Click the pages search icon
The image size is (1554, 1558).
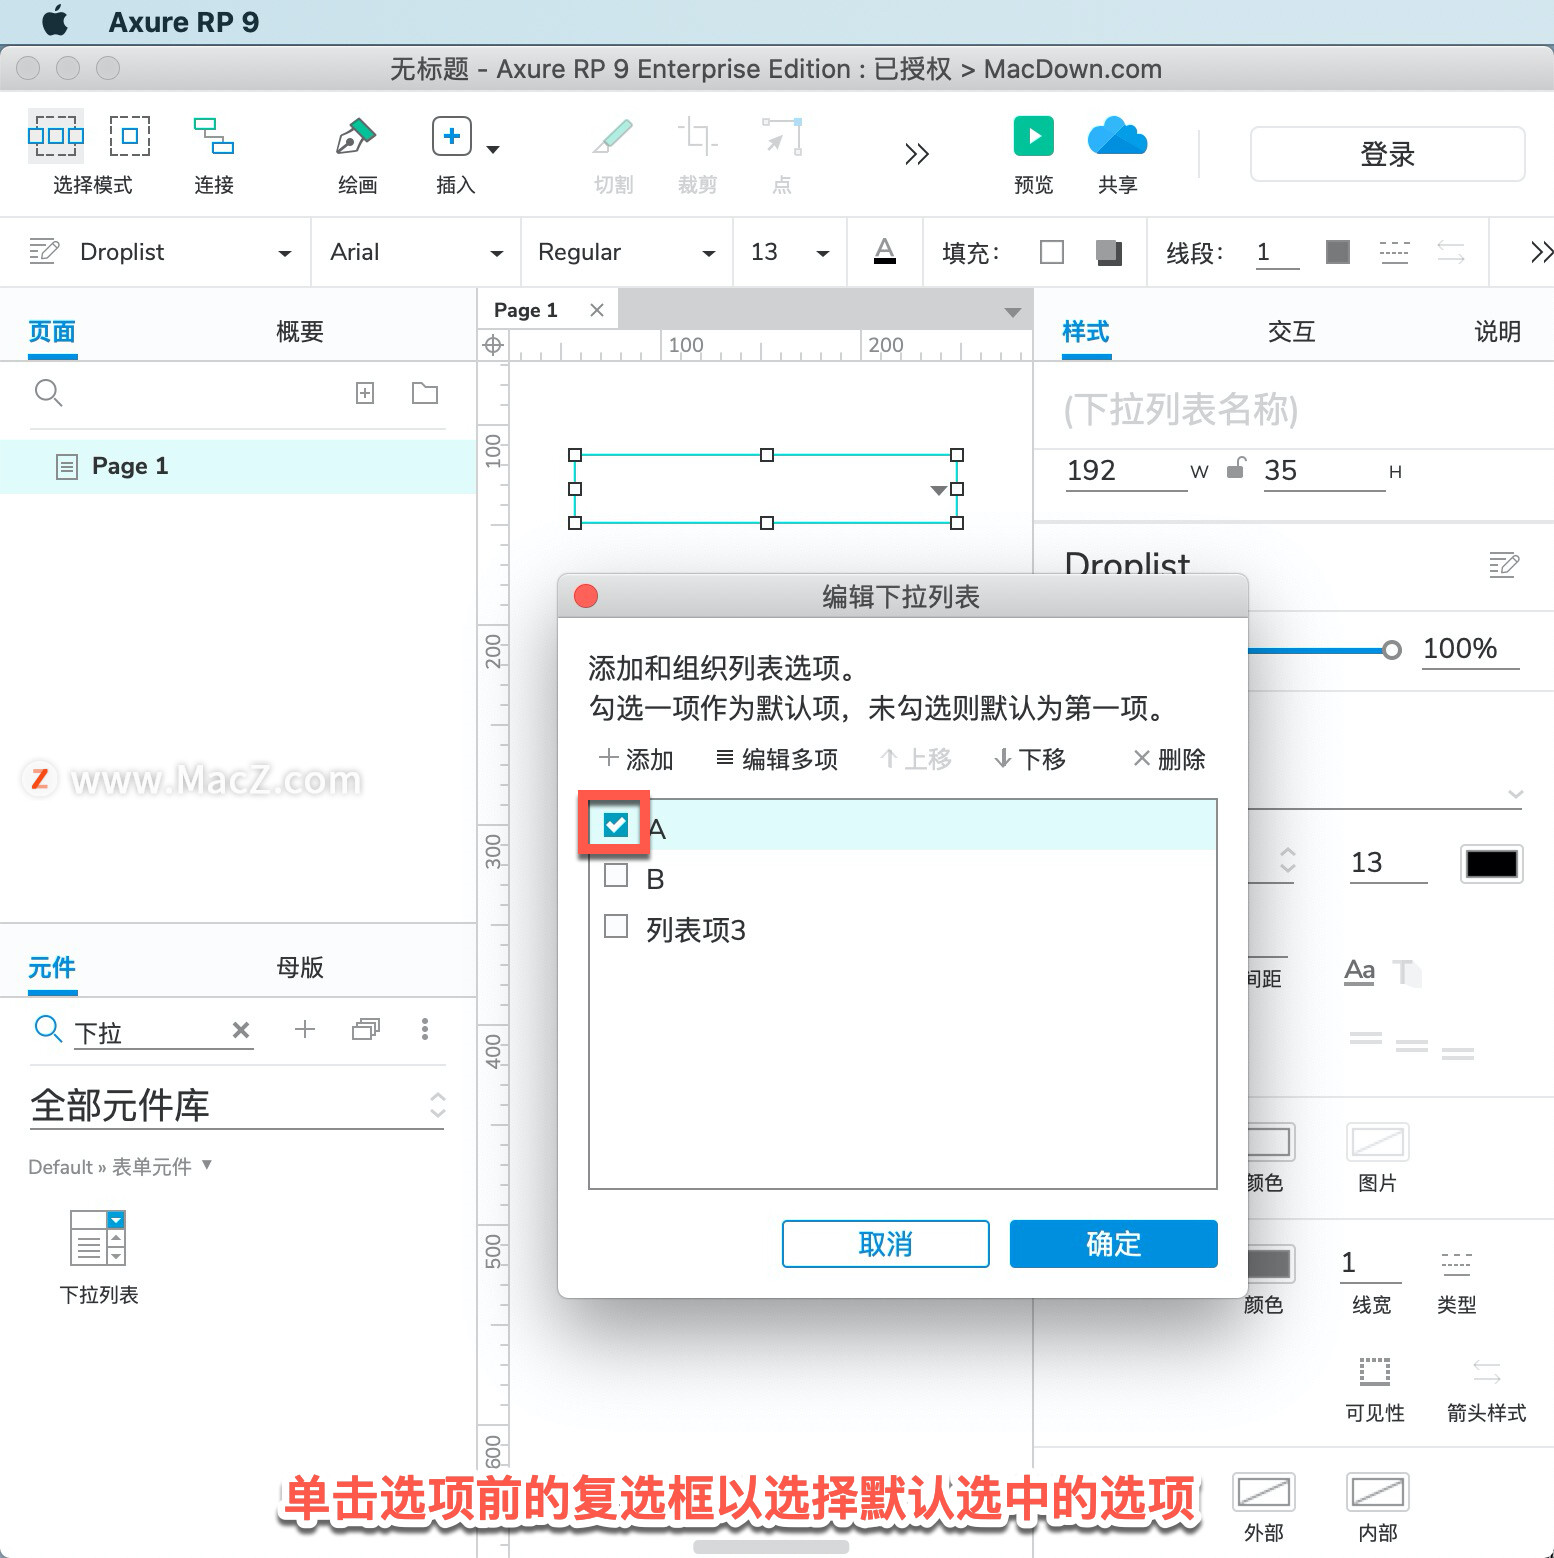[x=48, y=393]
